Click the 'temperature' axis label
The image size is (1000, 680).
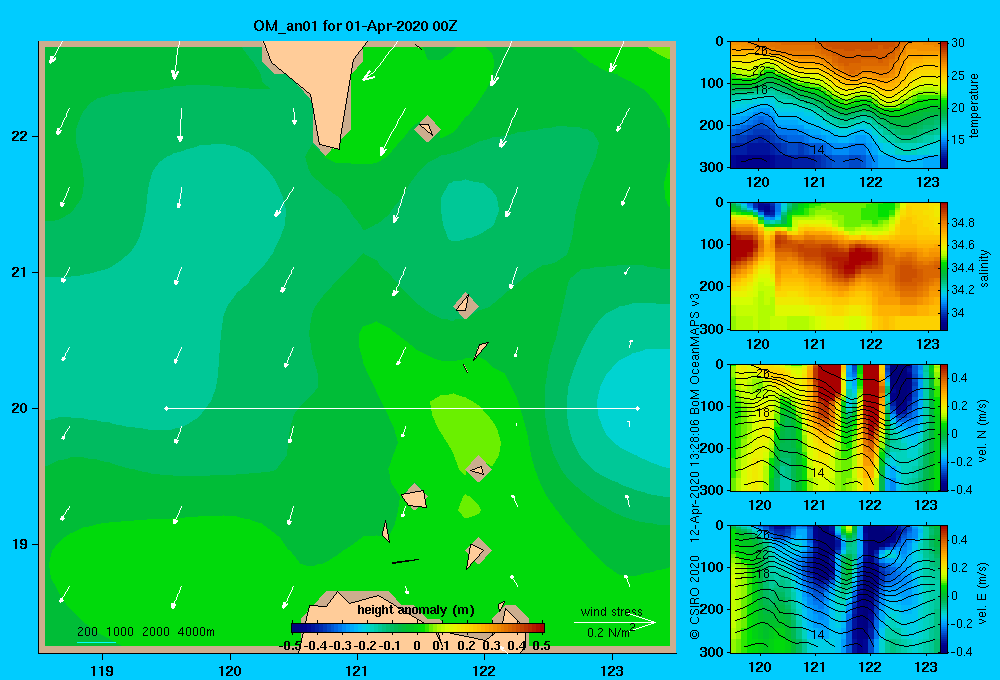[x=973, y=106]
